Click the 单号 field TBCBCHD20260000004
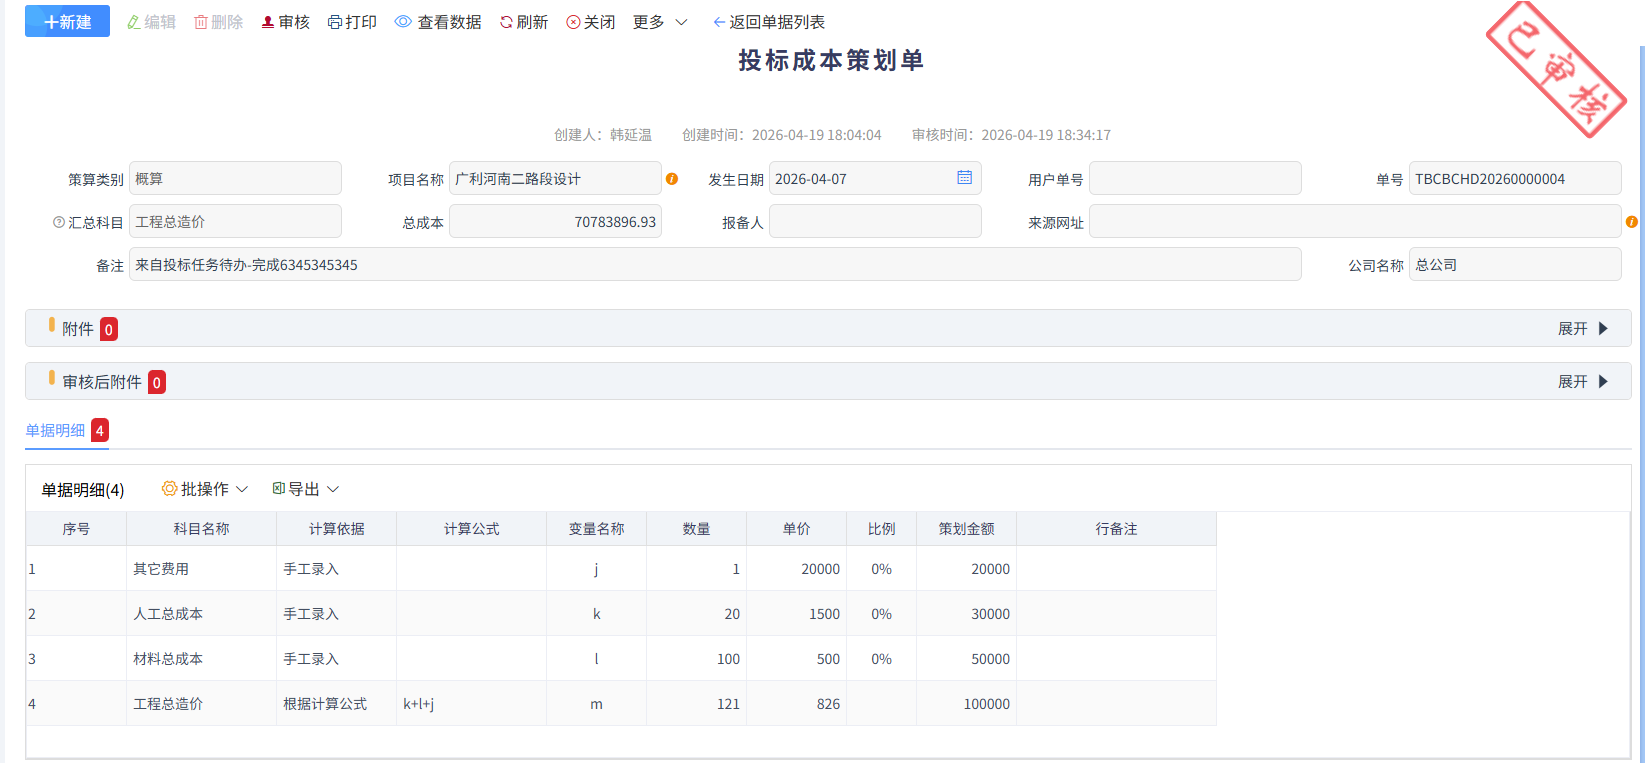The image size is (1645, 763). click(x=1515, y=178)
